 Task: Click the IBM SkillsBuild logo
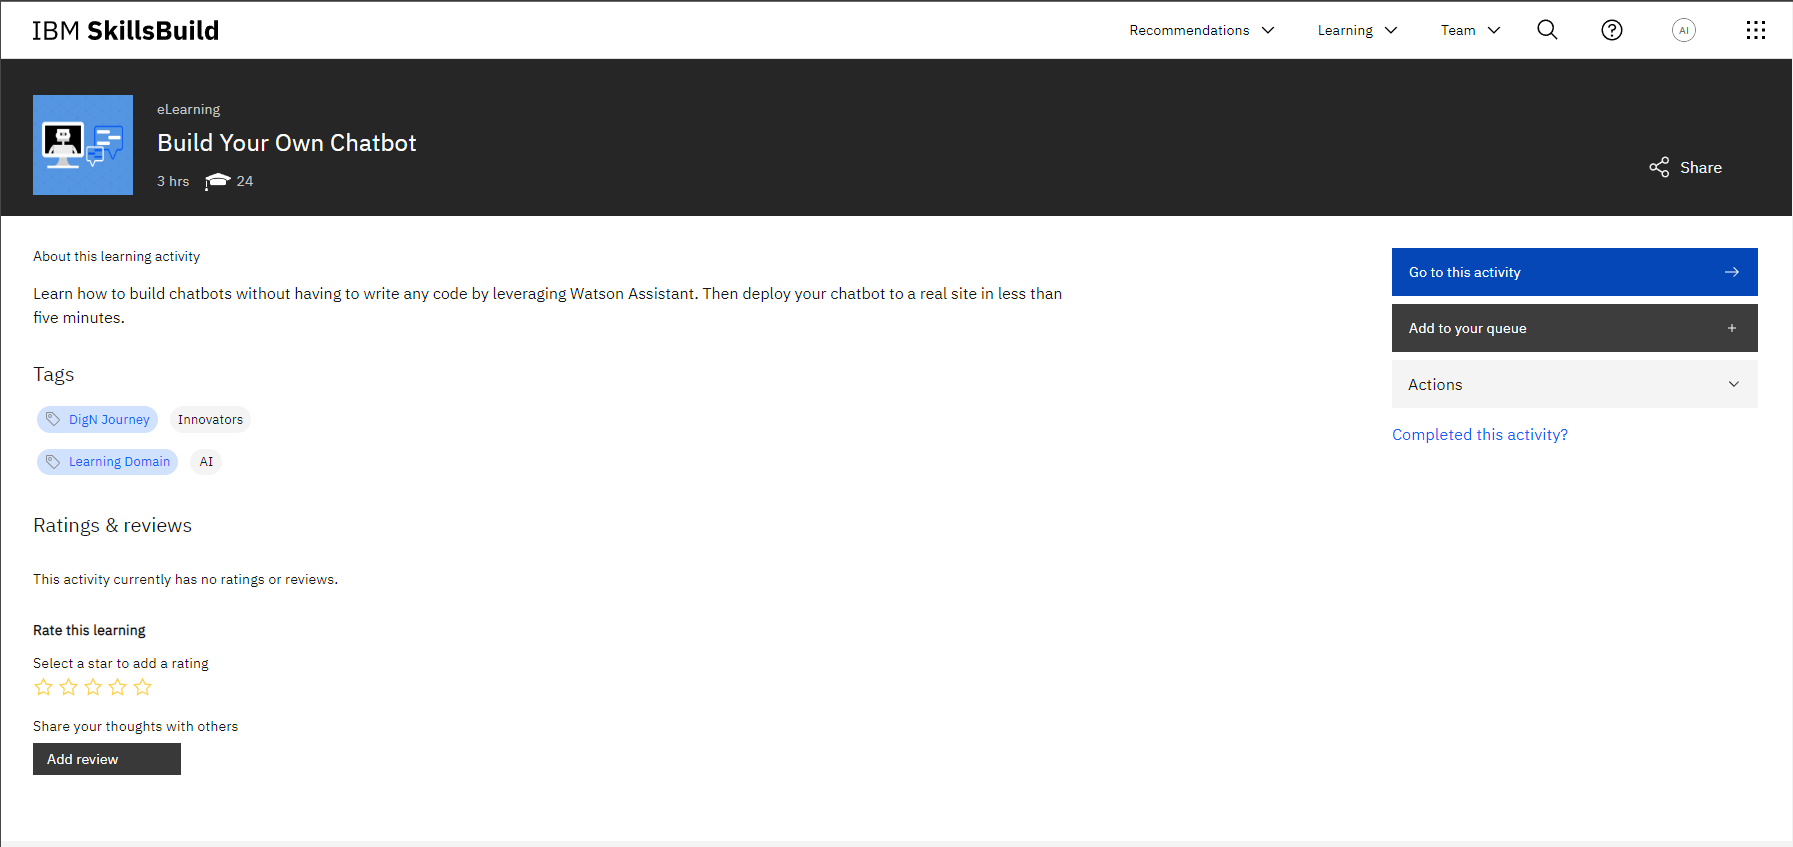coord(125,30)
